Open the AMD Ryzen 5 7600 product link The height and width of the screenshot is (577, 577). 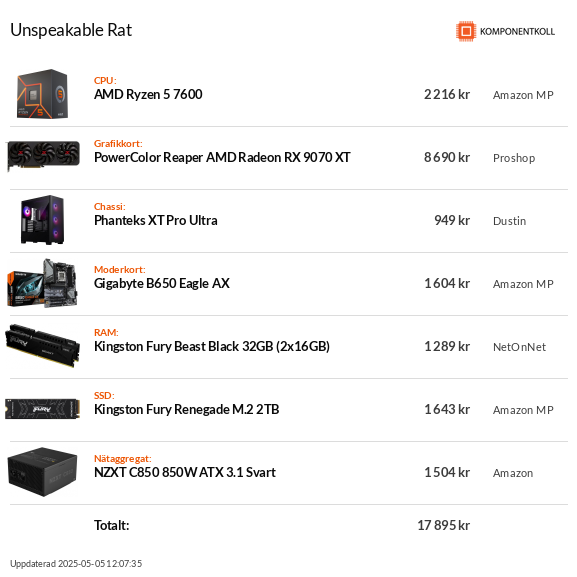148,95
